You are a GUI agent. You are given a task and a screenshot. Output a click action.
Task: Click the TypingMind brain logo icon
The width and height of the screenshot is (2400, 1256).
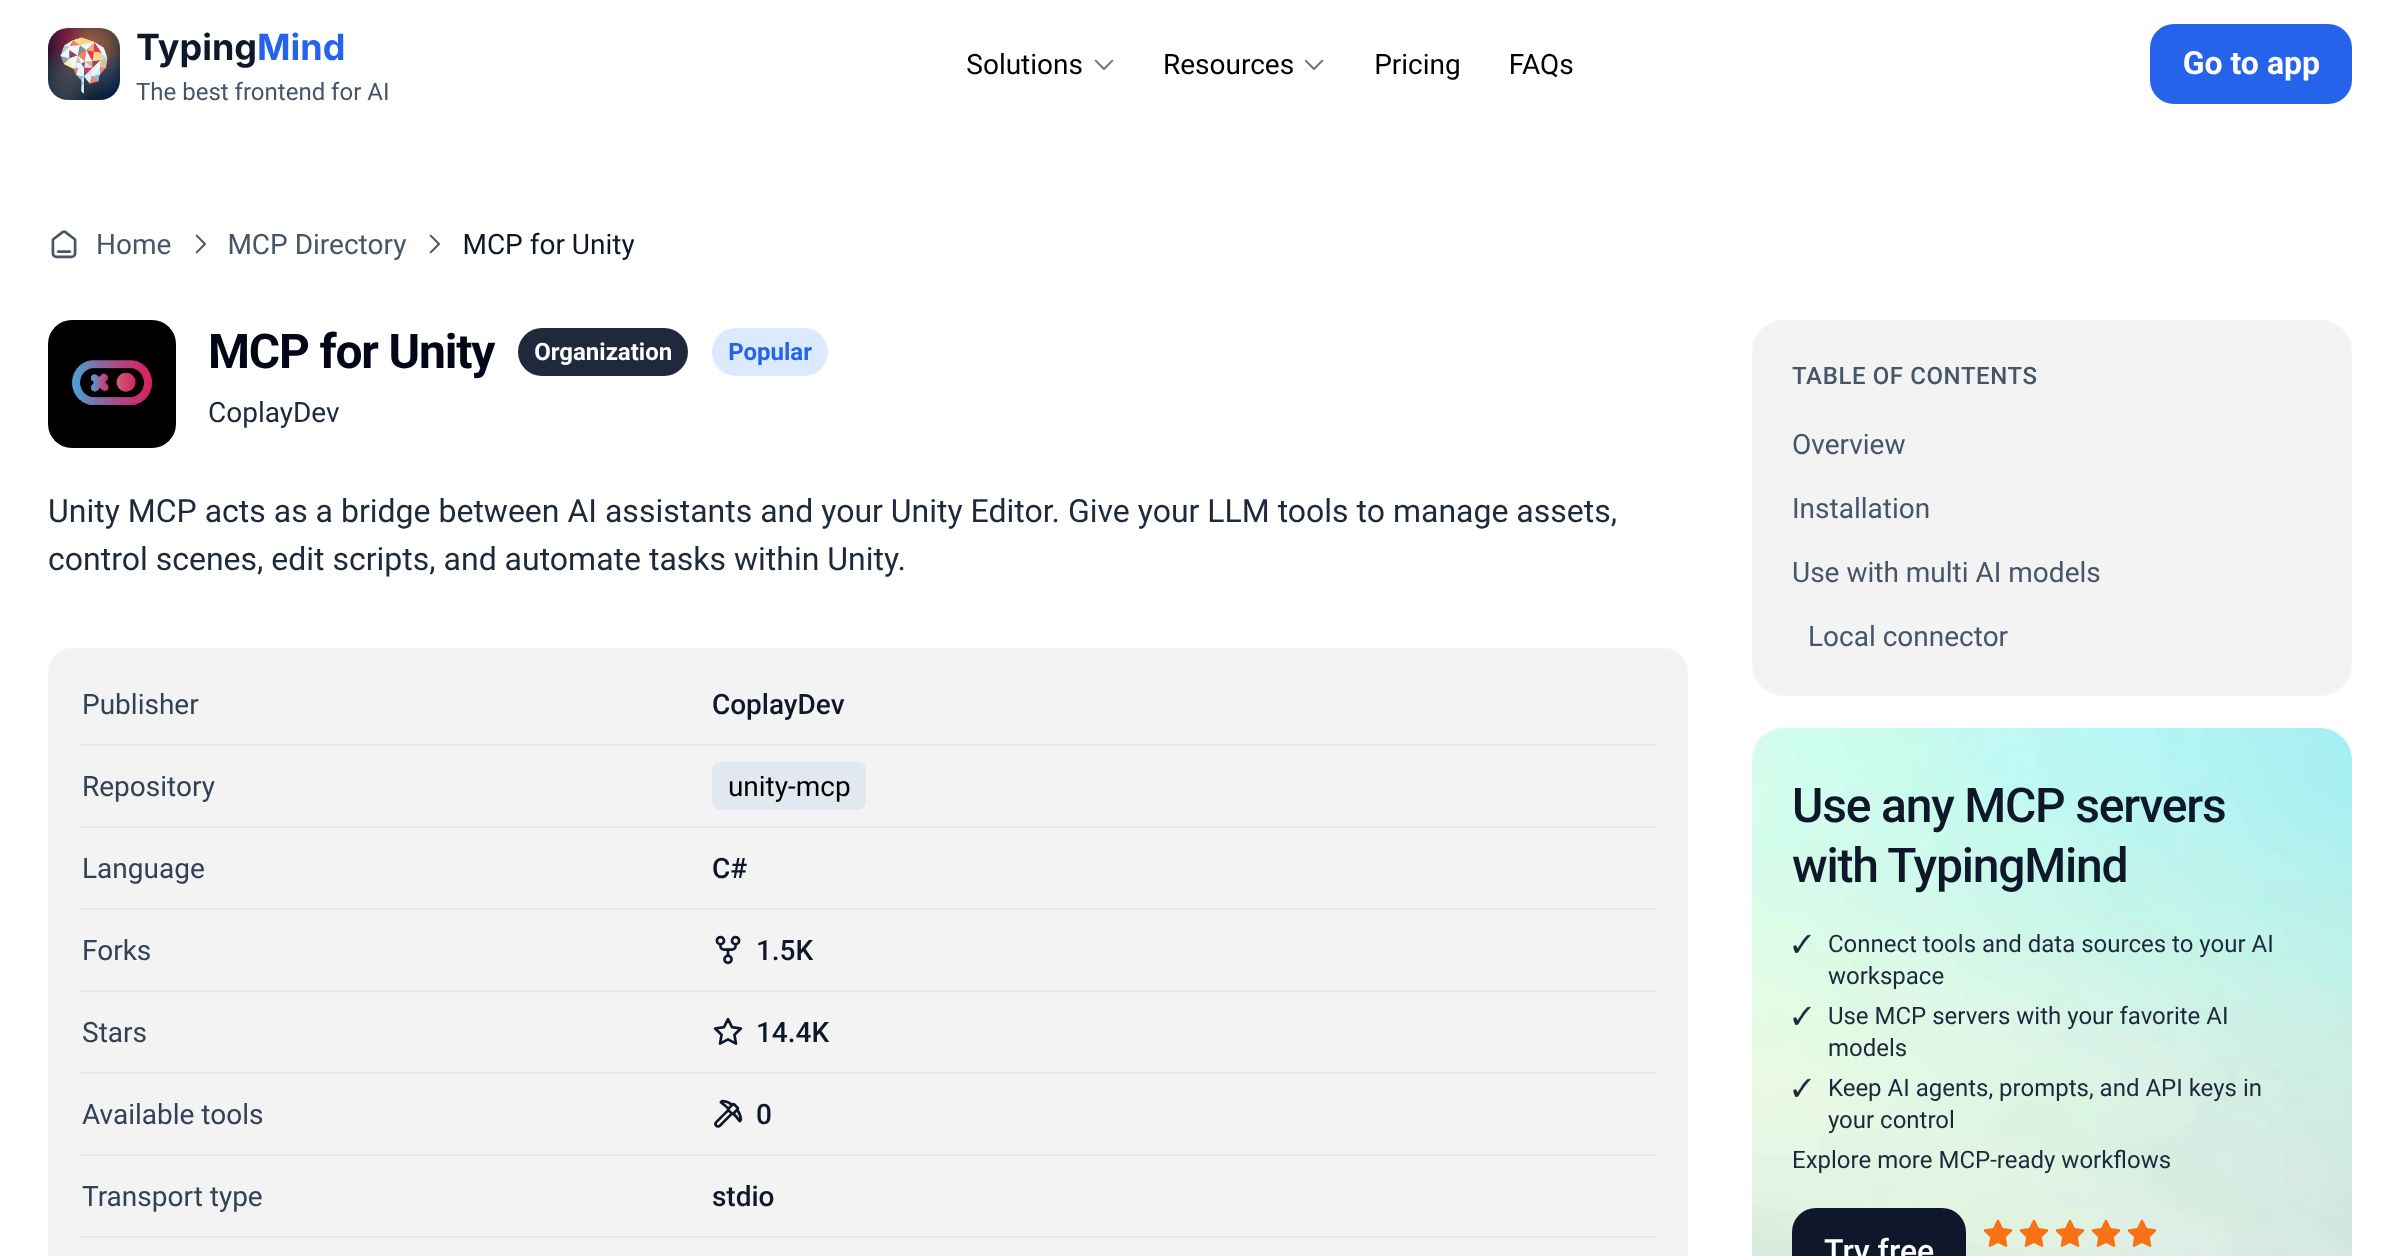[84, 64]
